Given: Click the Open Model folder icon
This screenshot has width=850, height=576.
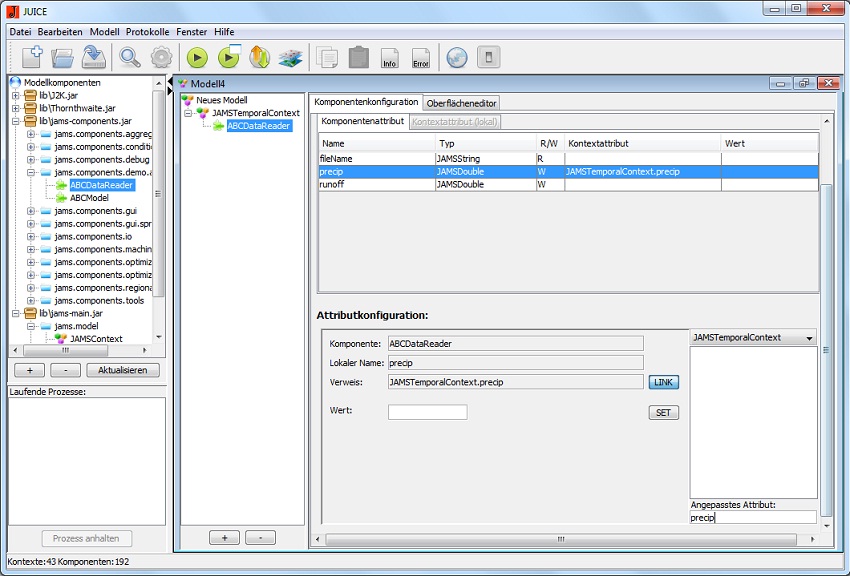Looking at the screenshot, I should click(x=62, y=58).
